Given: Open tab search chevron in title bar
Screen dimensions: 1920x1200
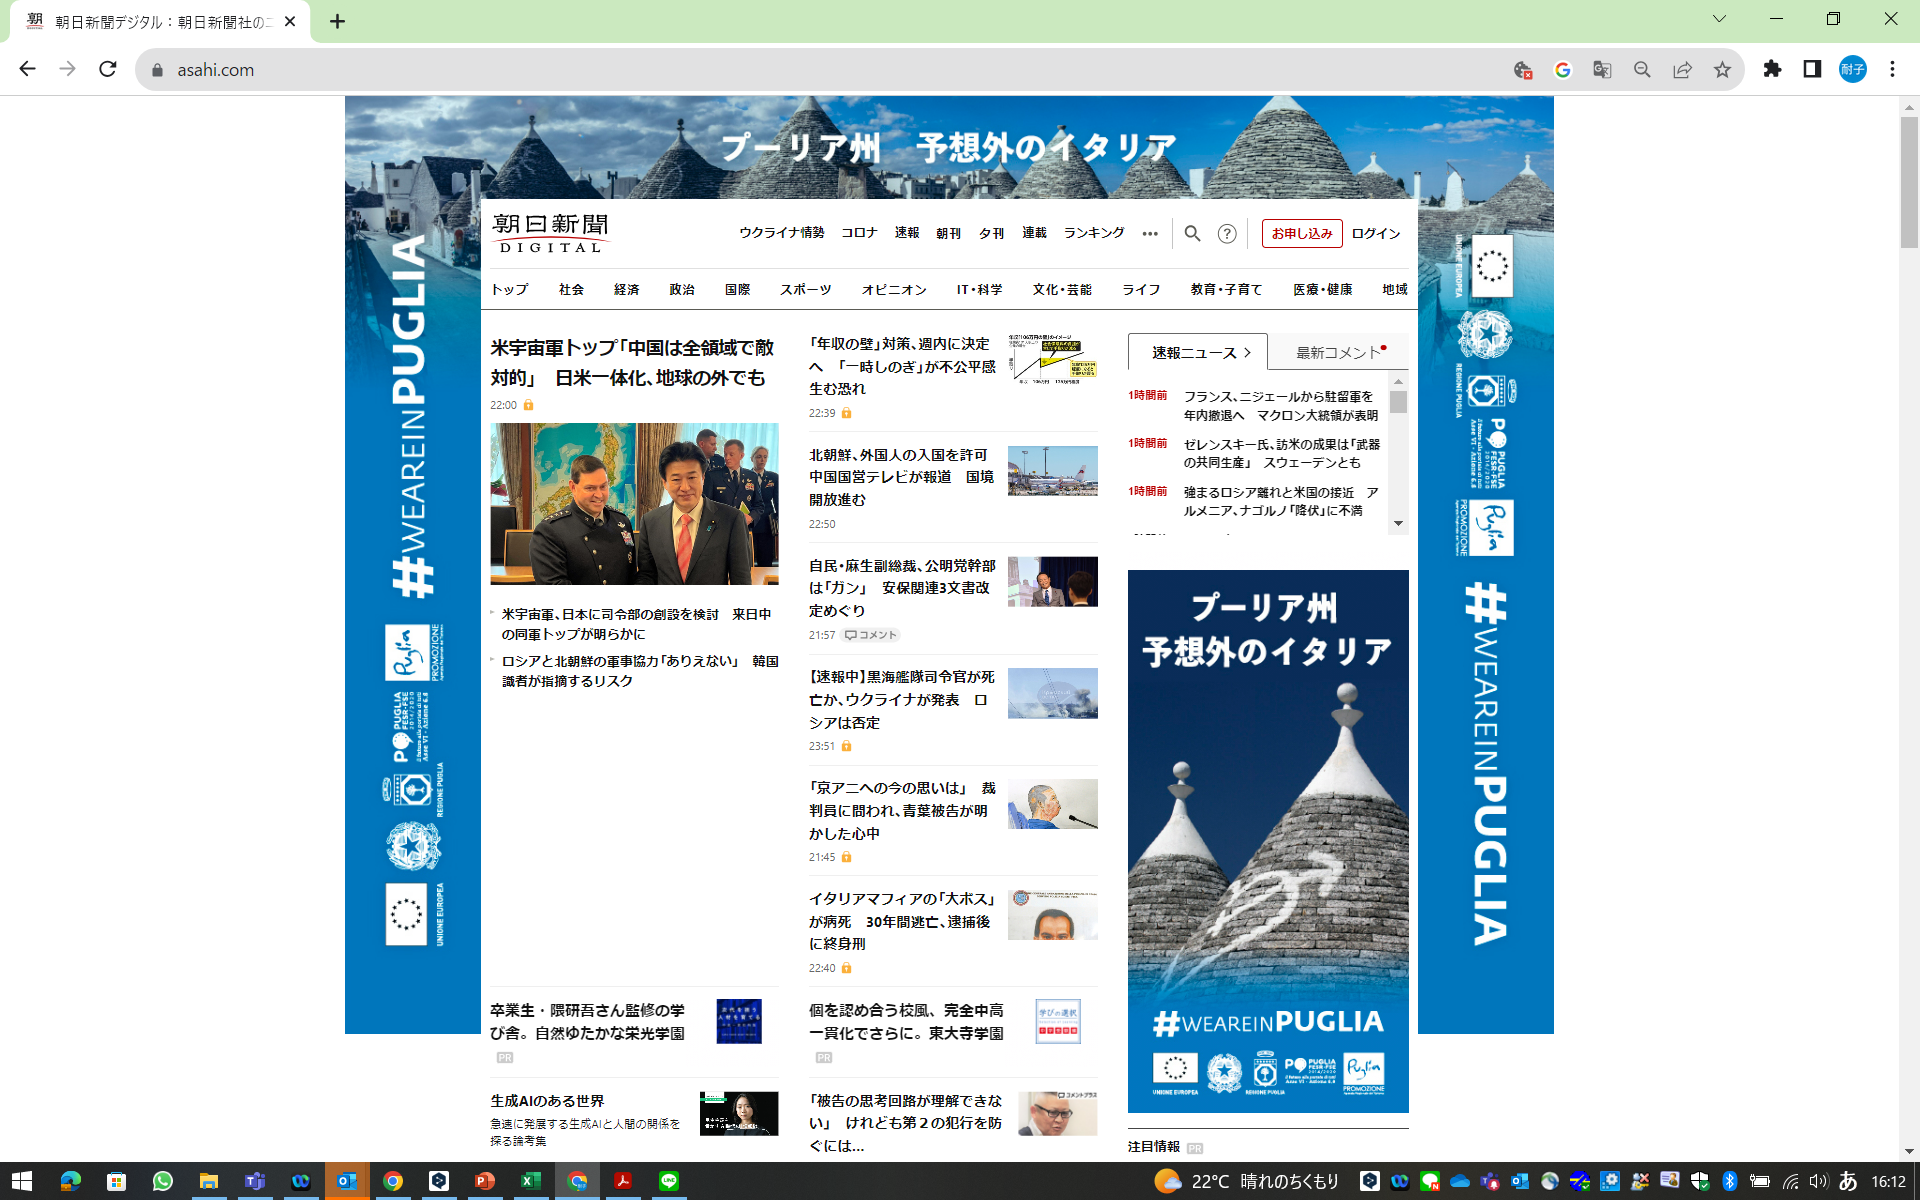Looking at the screenshot, I should point(1719,19).
